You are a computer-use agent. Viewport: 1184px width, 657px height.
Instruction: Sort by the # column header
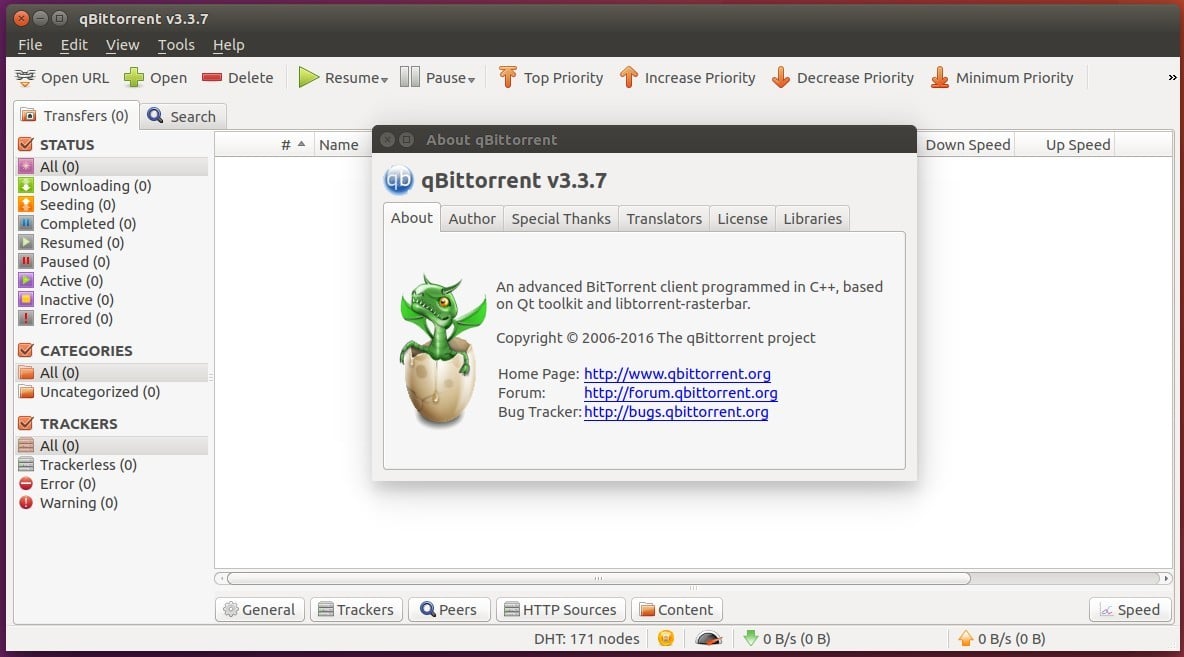pyautogui.click(x=264, y=144)
